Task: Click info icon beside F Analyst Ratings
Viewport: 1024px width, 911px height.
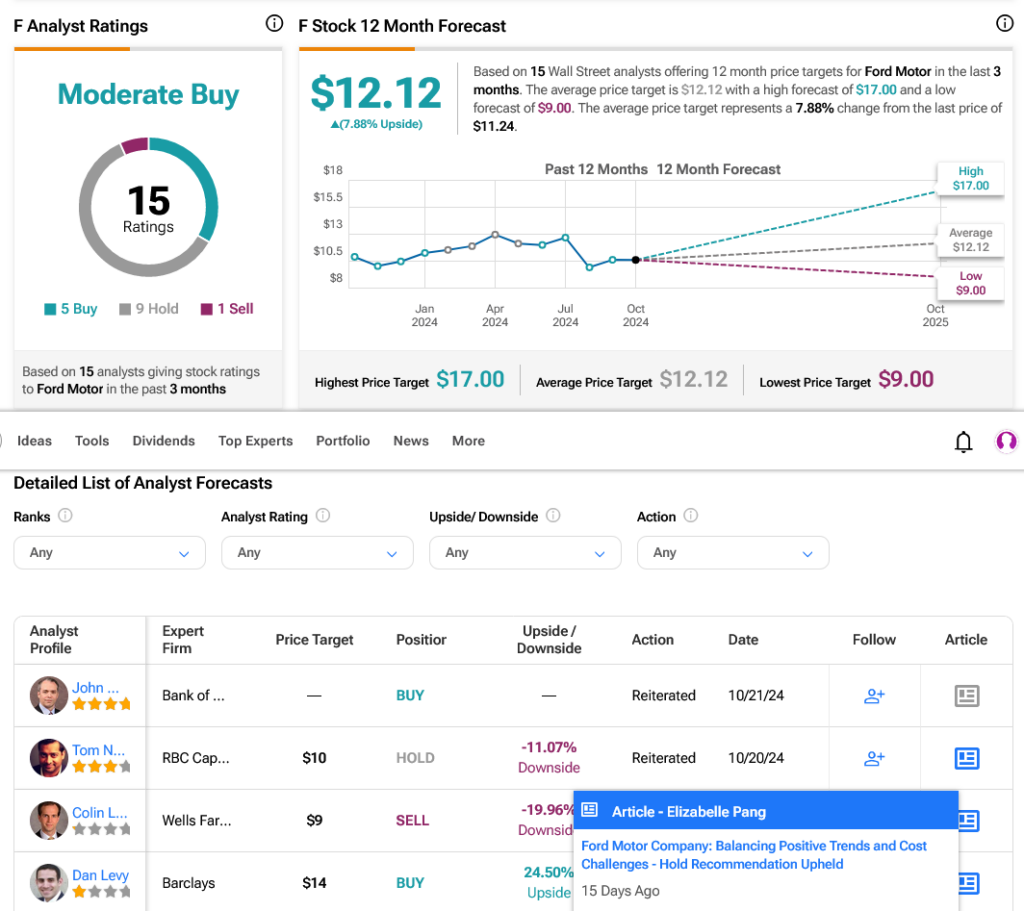Action: click(x=274, y=24)
